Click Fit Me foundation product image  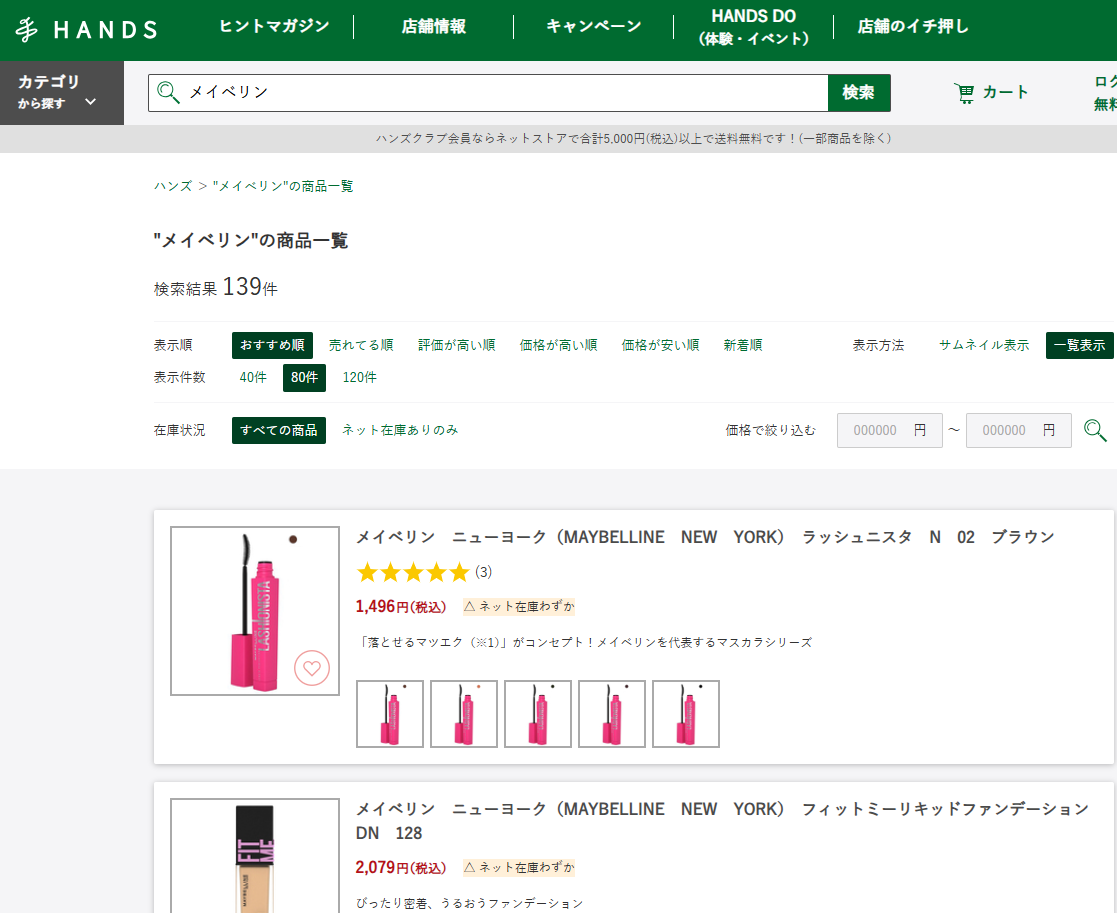tap(255, 856)
